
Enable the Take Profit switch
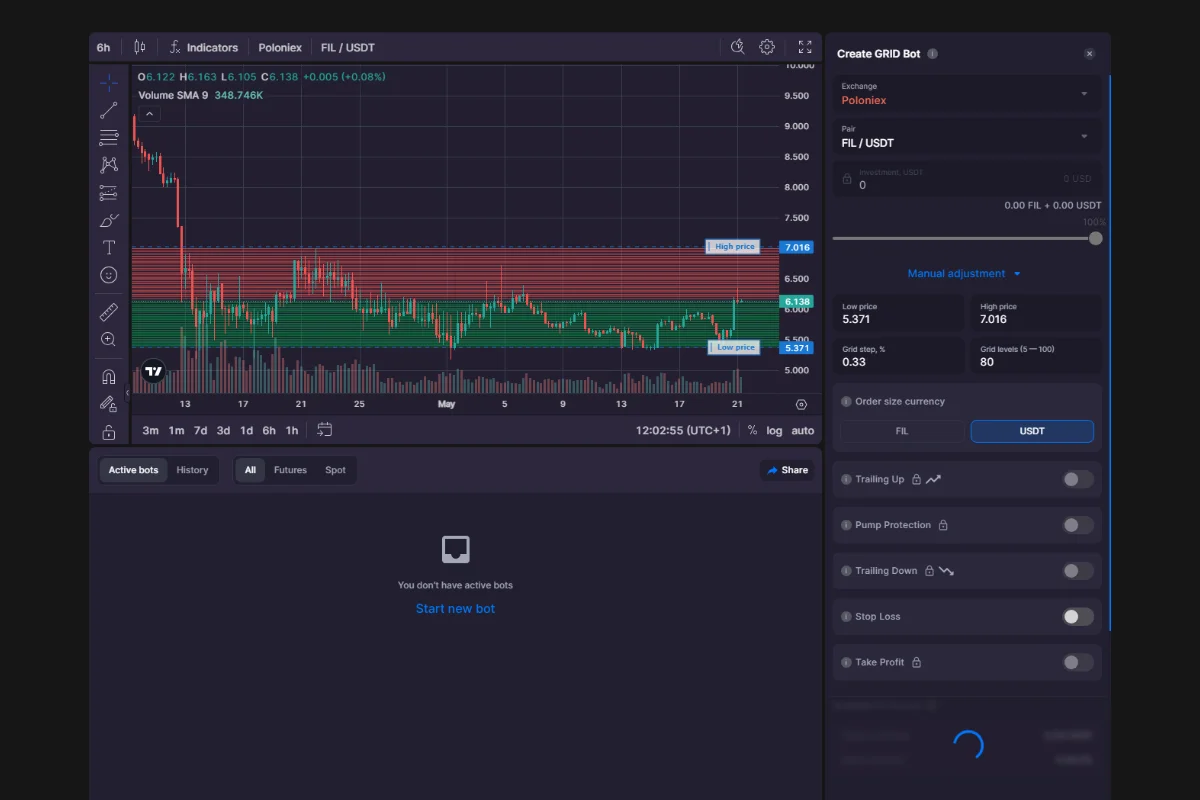(x=1077, y=662)
